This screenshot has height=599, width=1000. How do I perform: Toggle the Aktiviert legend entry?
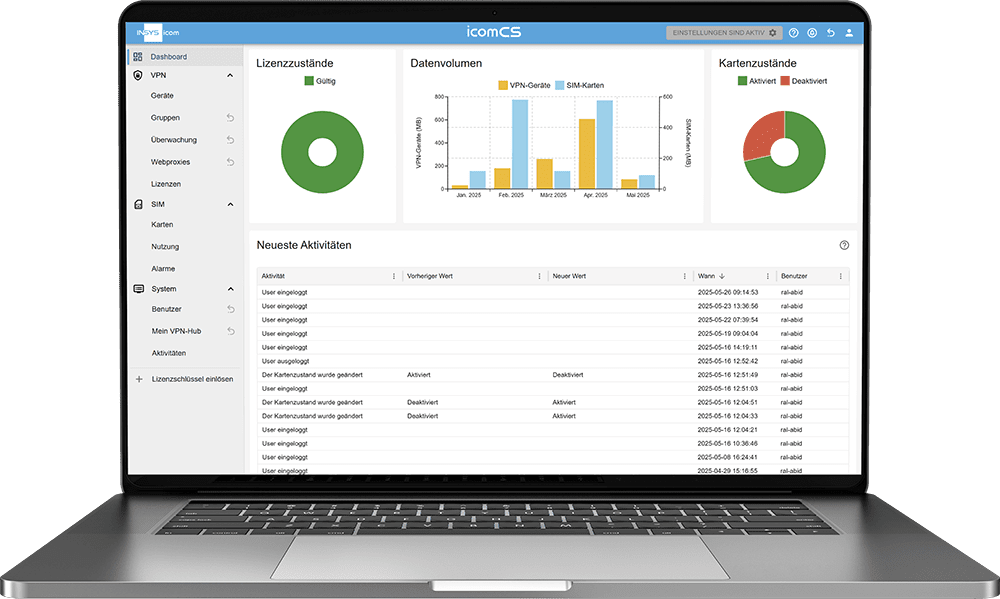click(x=757, y=81)
